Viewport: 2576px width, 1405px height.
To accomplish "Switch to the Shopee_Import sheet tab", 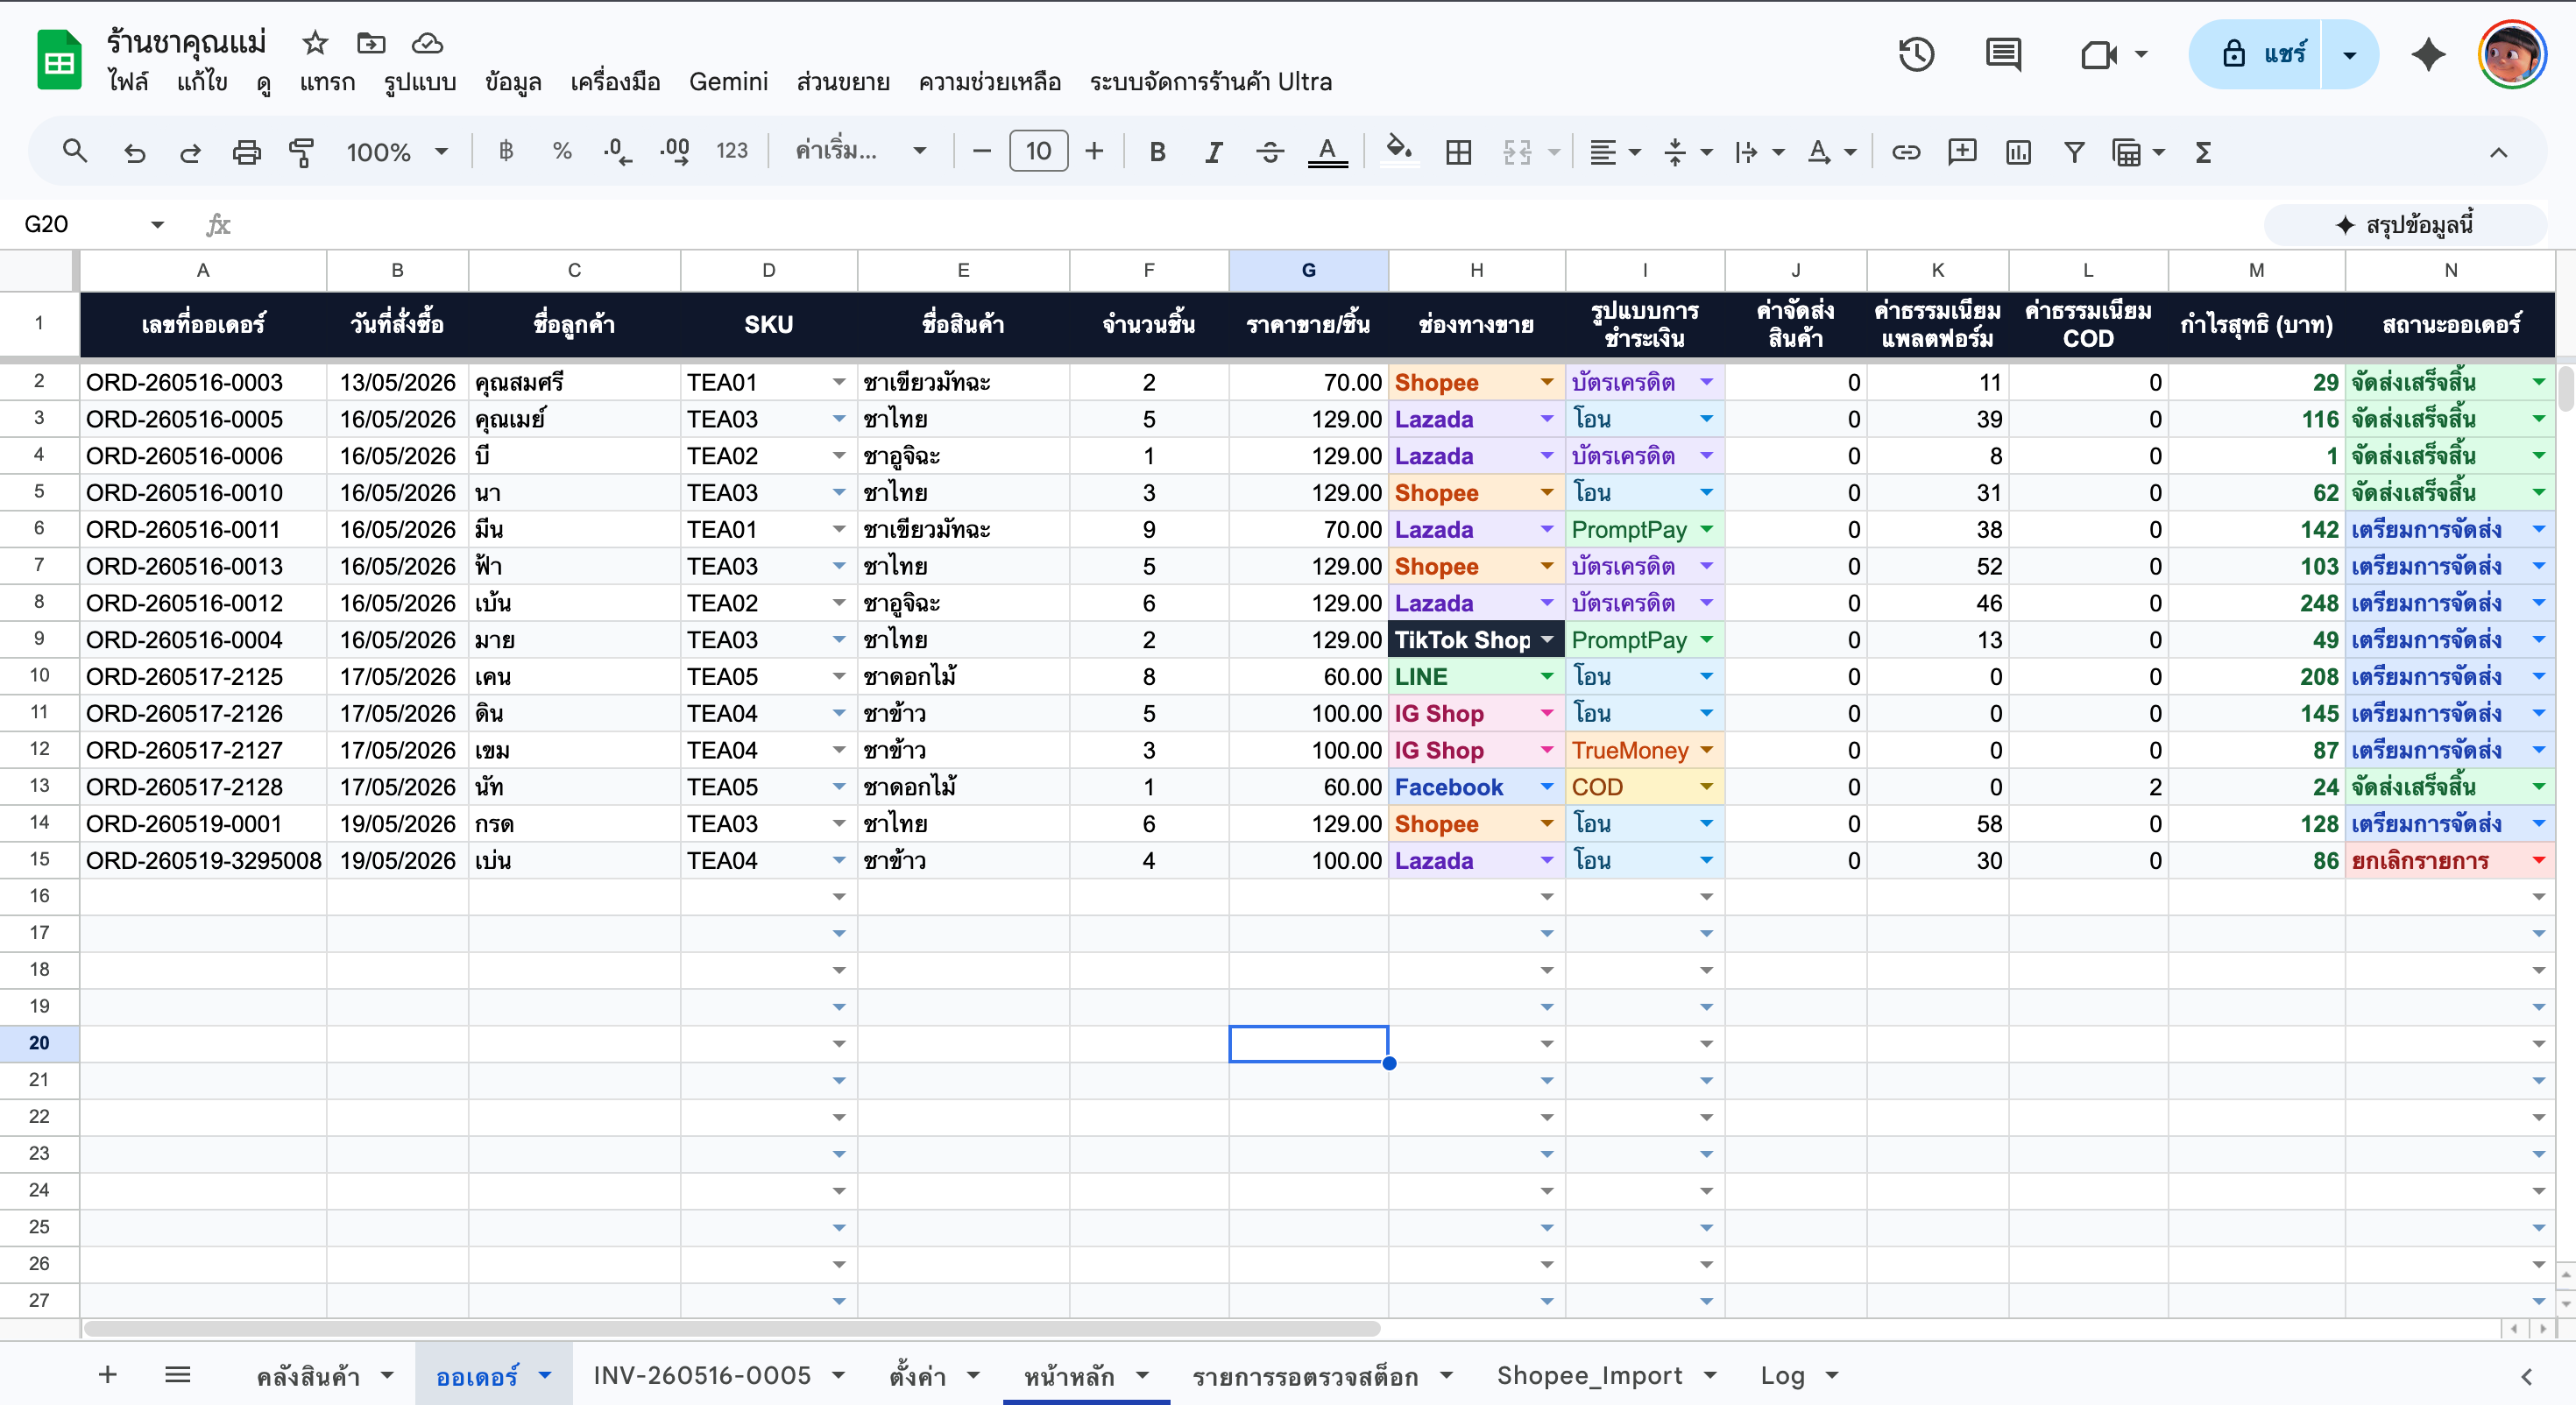I will [1589, 1376].
